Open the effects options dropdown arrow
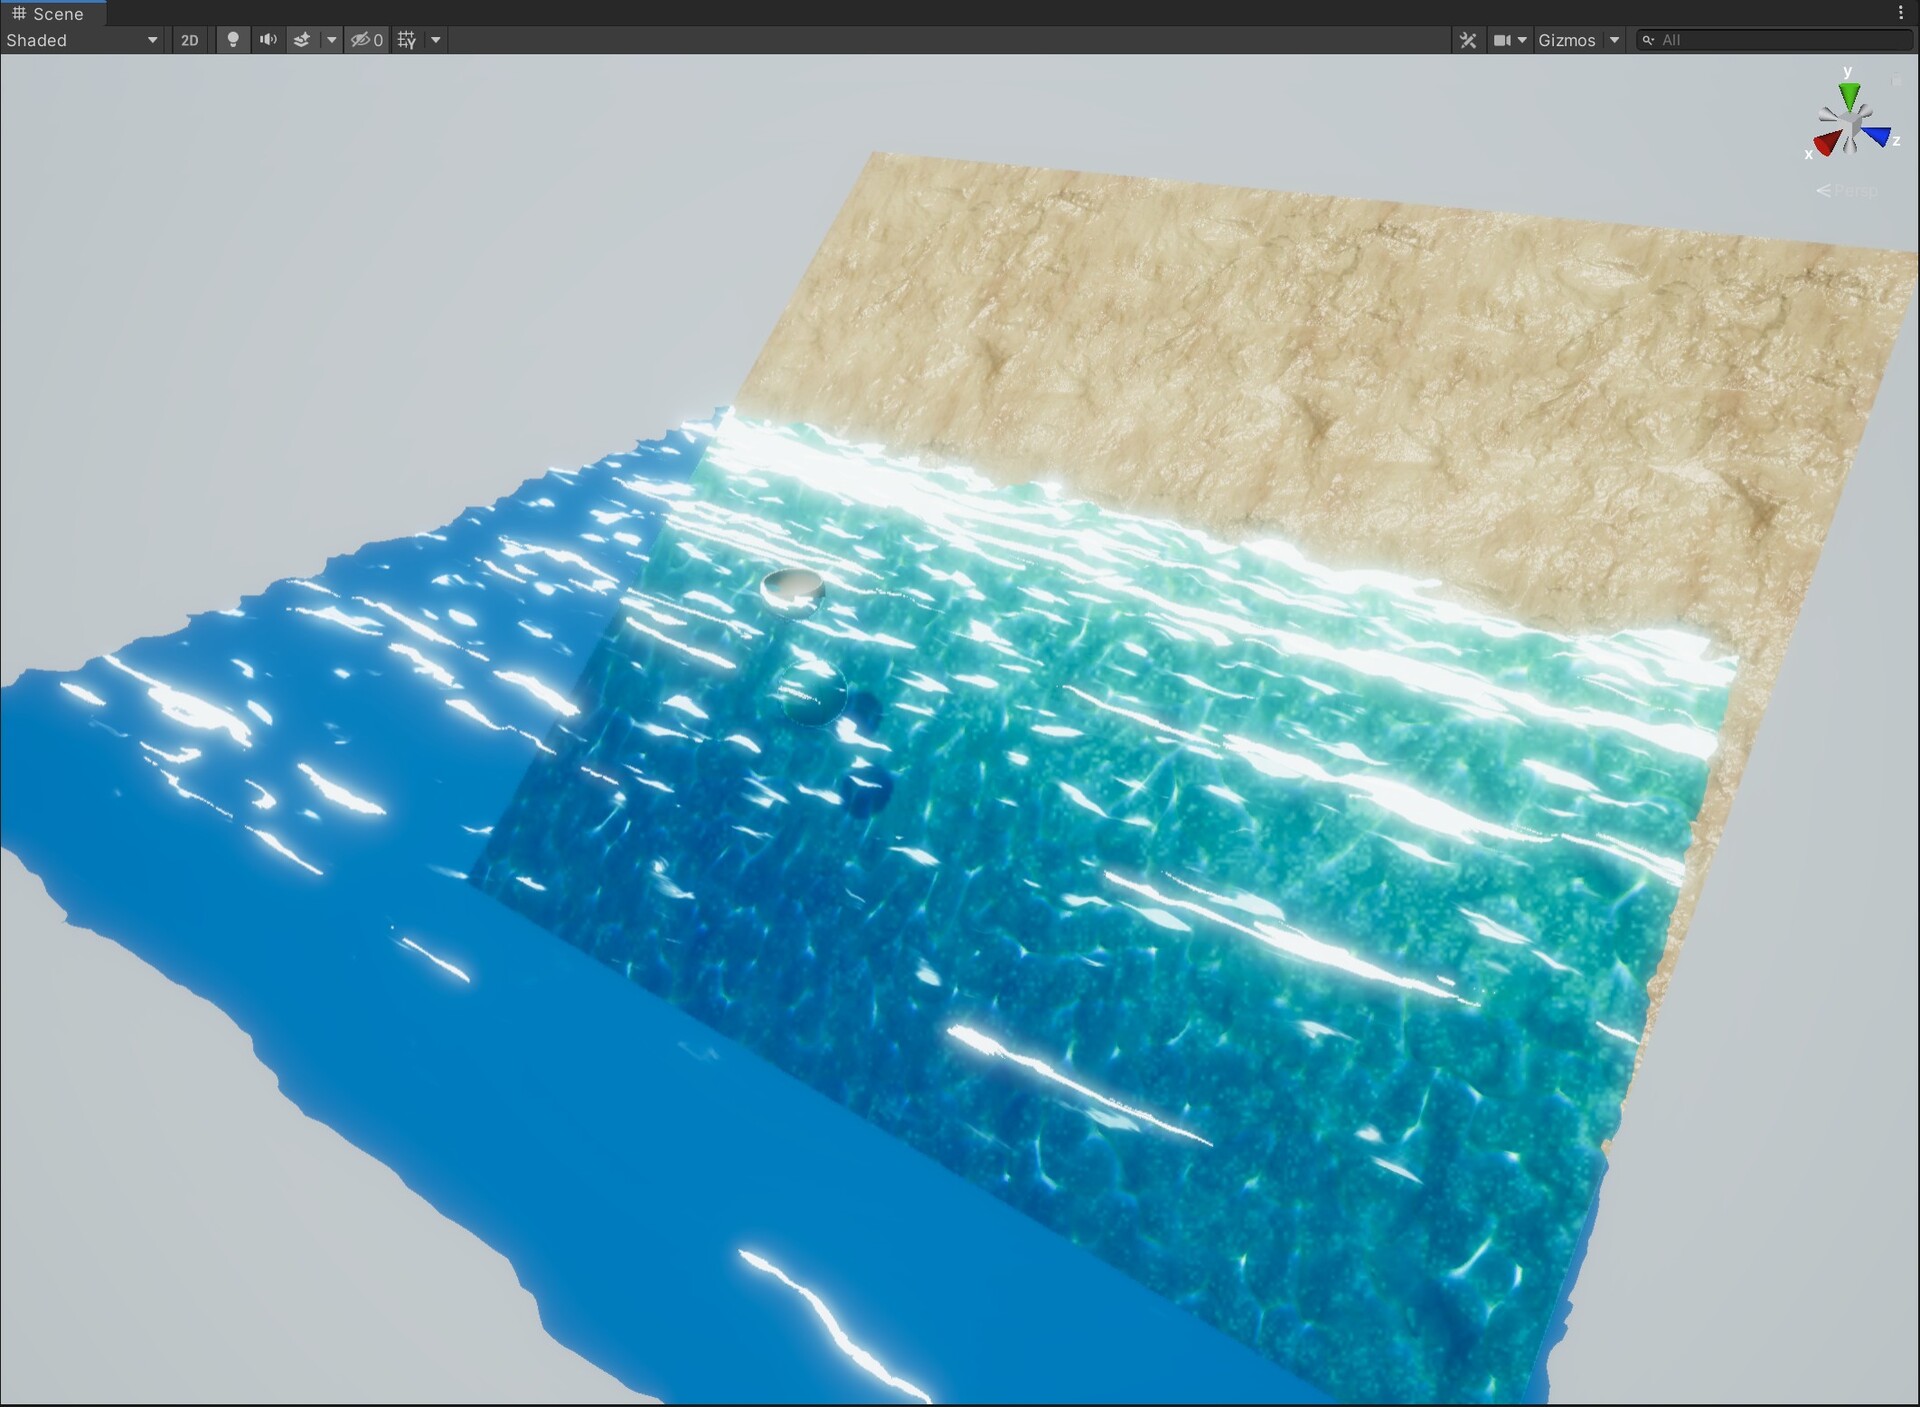The height and width of the screenshot is (1407, 1920). pos(331,40)
